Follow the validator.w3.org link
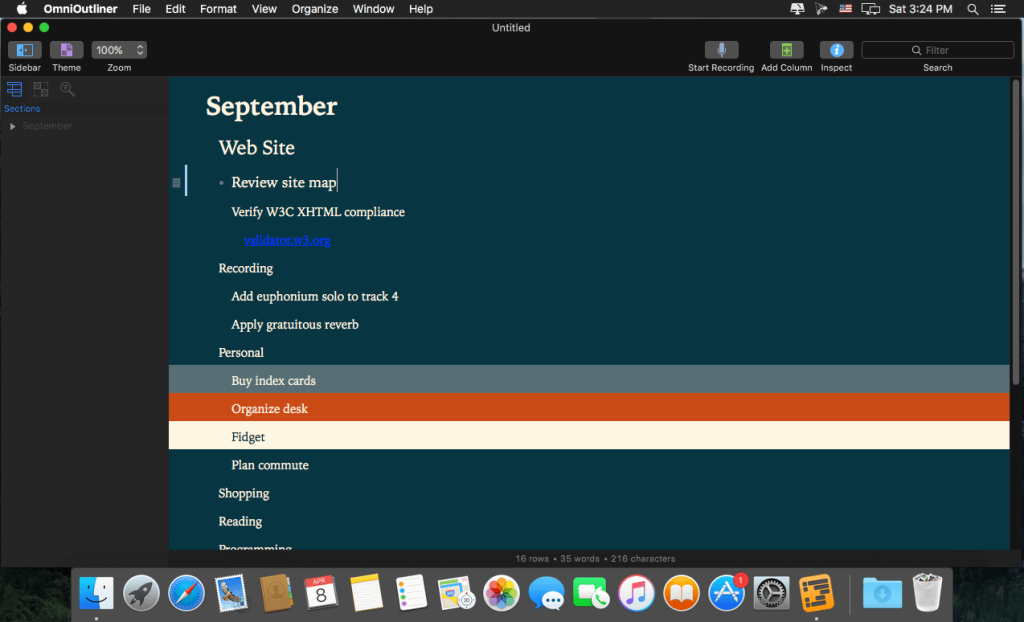 click(287, 240)
